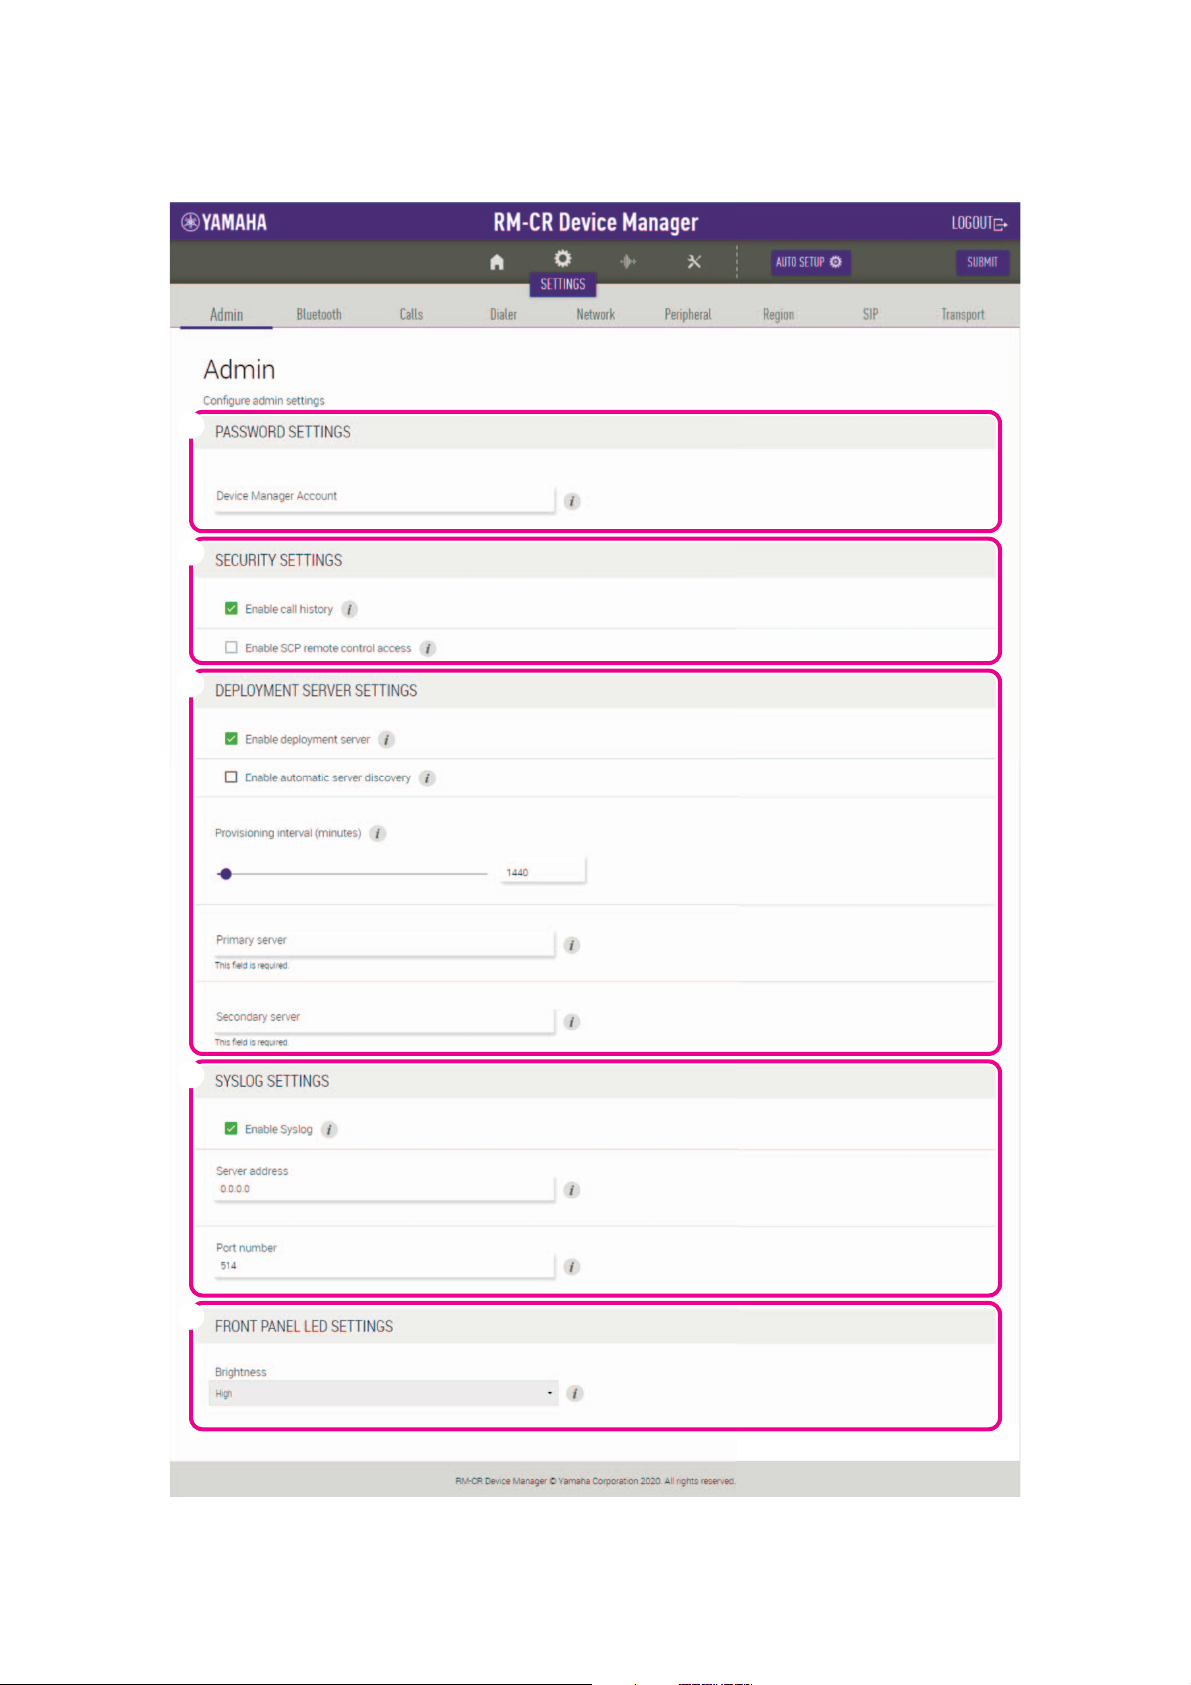The height and width of the screenshot is (1685, 1191).
Task: Open the Brightness dropdown
Action: coord(384,1393)
